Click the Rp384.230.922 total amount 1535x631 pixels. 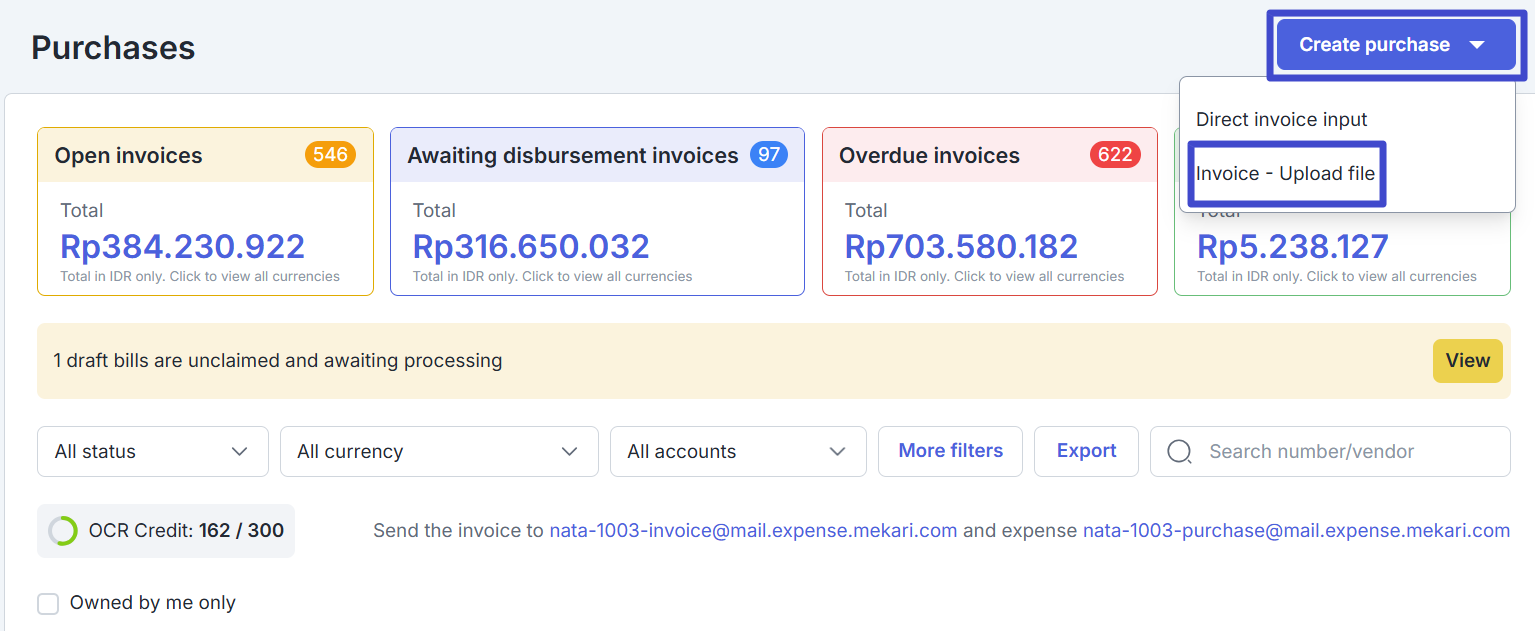click(x=182, y=247)
